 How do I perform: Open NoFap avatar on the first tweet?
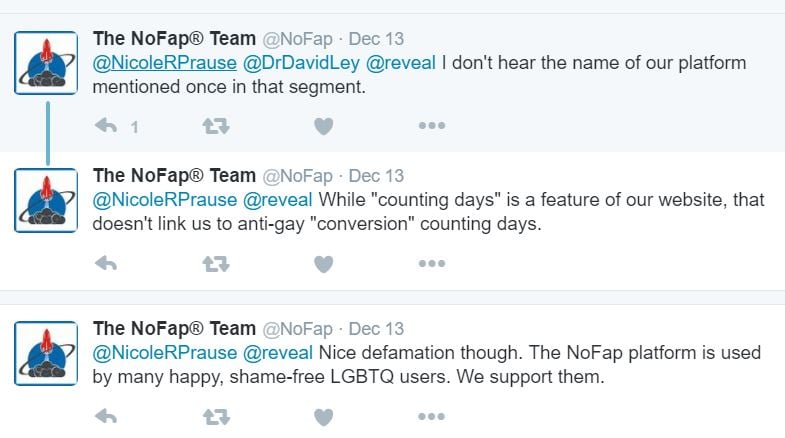46,62
